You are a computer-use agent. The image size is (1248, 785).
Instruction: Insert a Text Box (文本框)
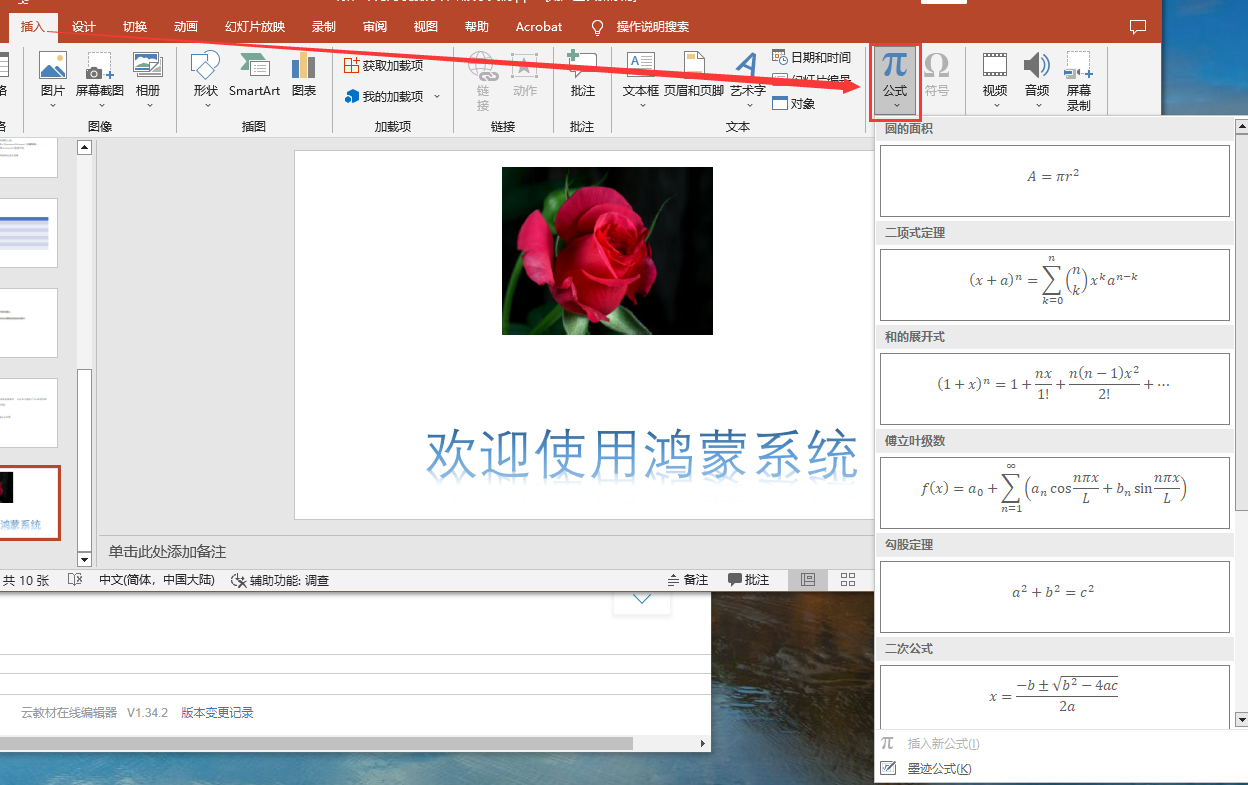point(640,73)
